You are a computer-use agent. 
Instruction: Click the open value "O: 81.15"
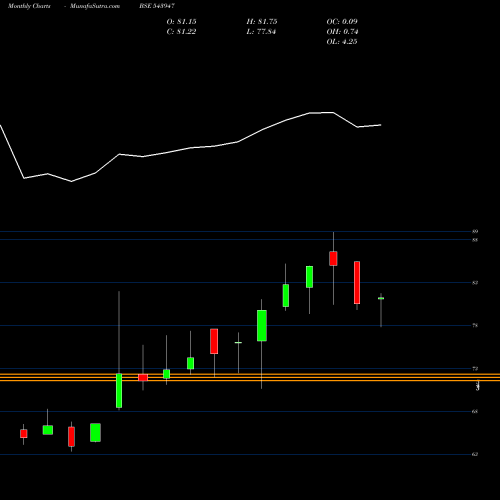click(x=181, y=22)
